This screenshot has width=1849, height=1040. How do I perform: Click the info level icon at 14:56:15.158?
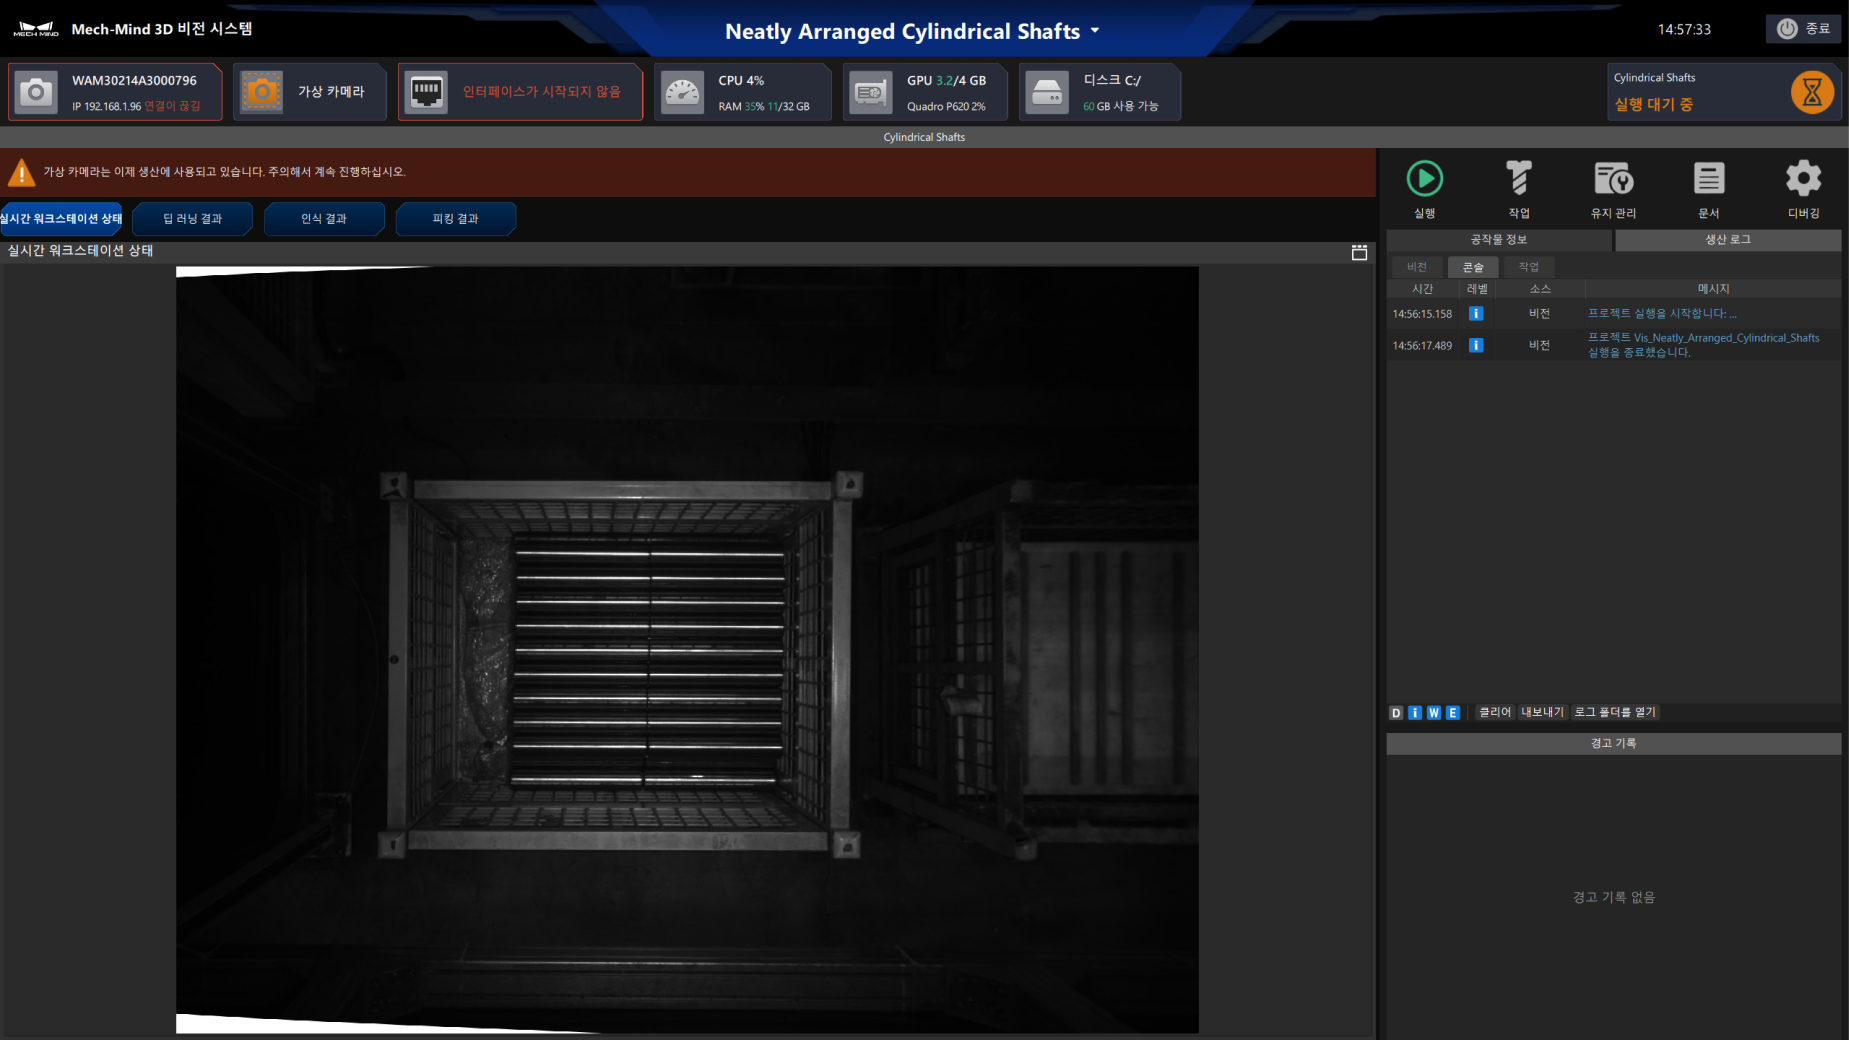point(1476,314)
